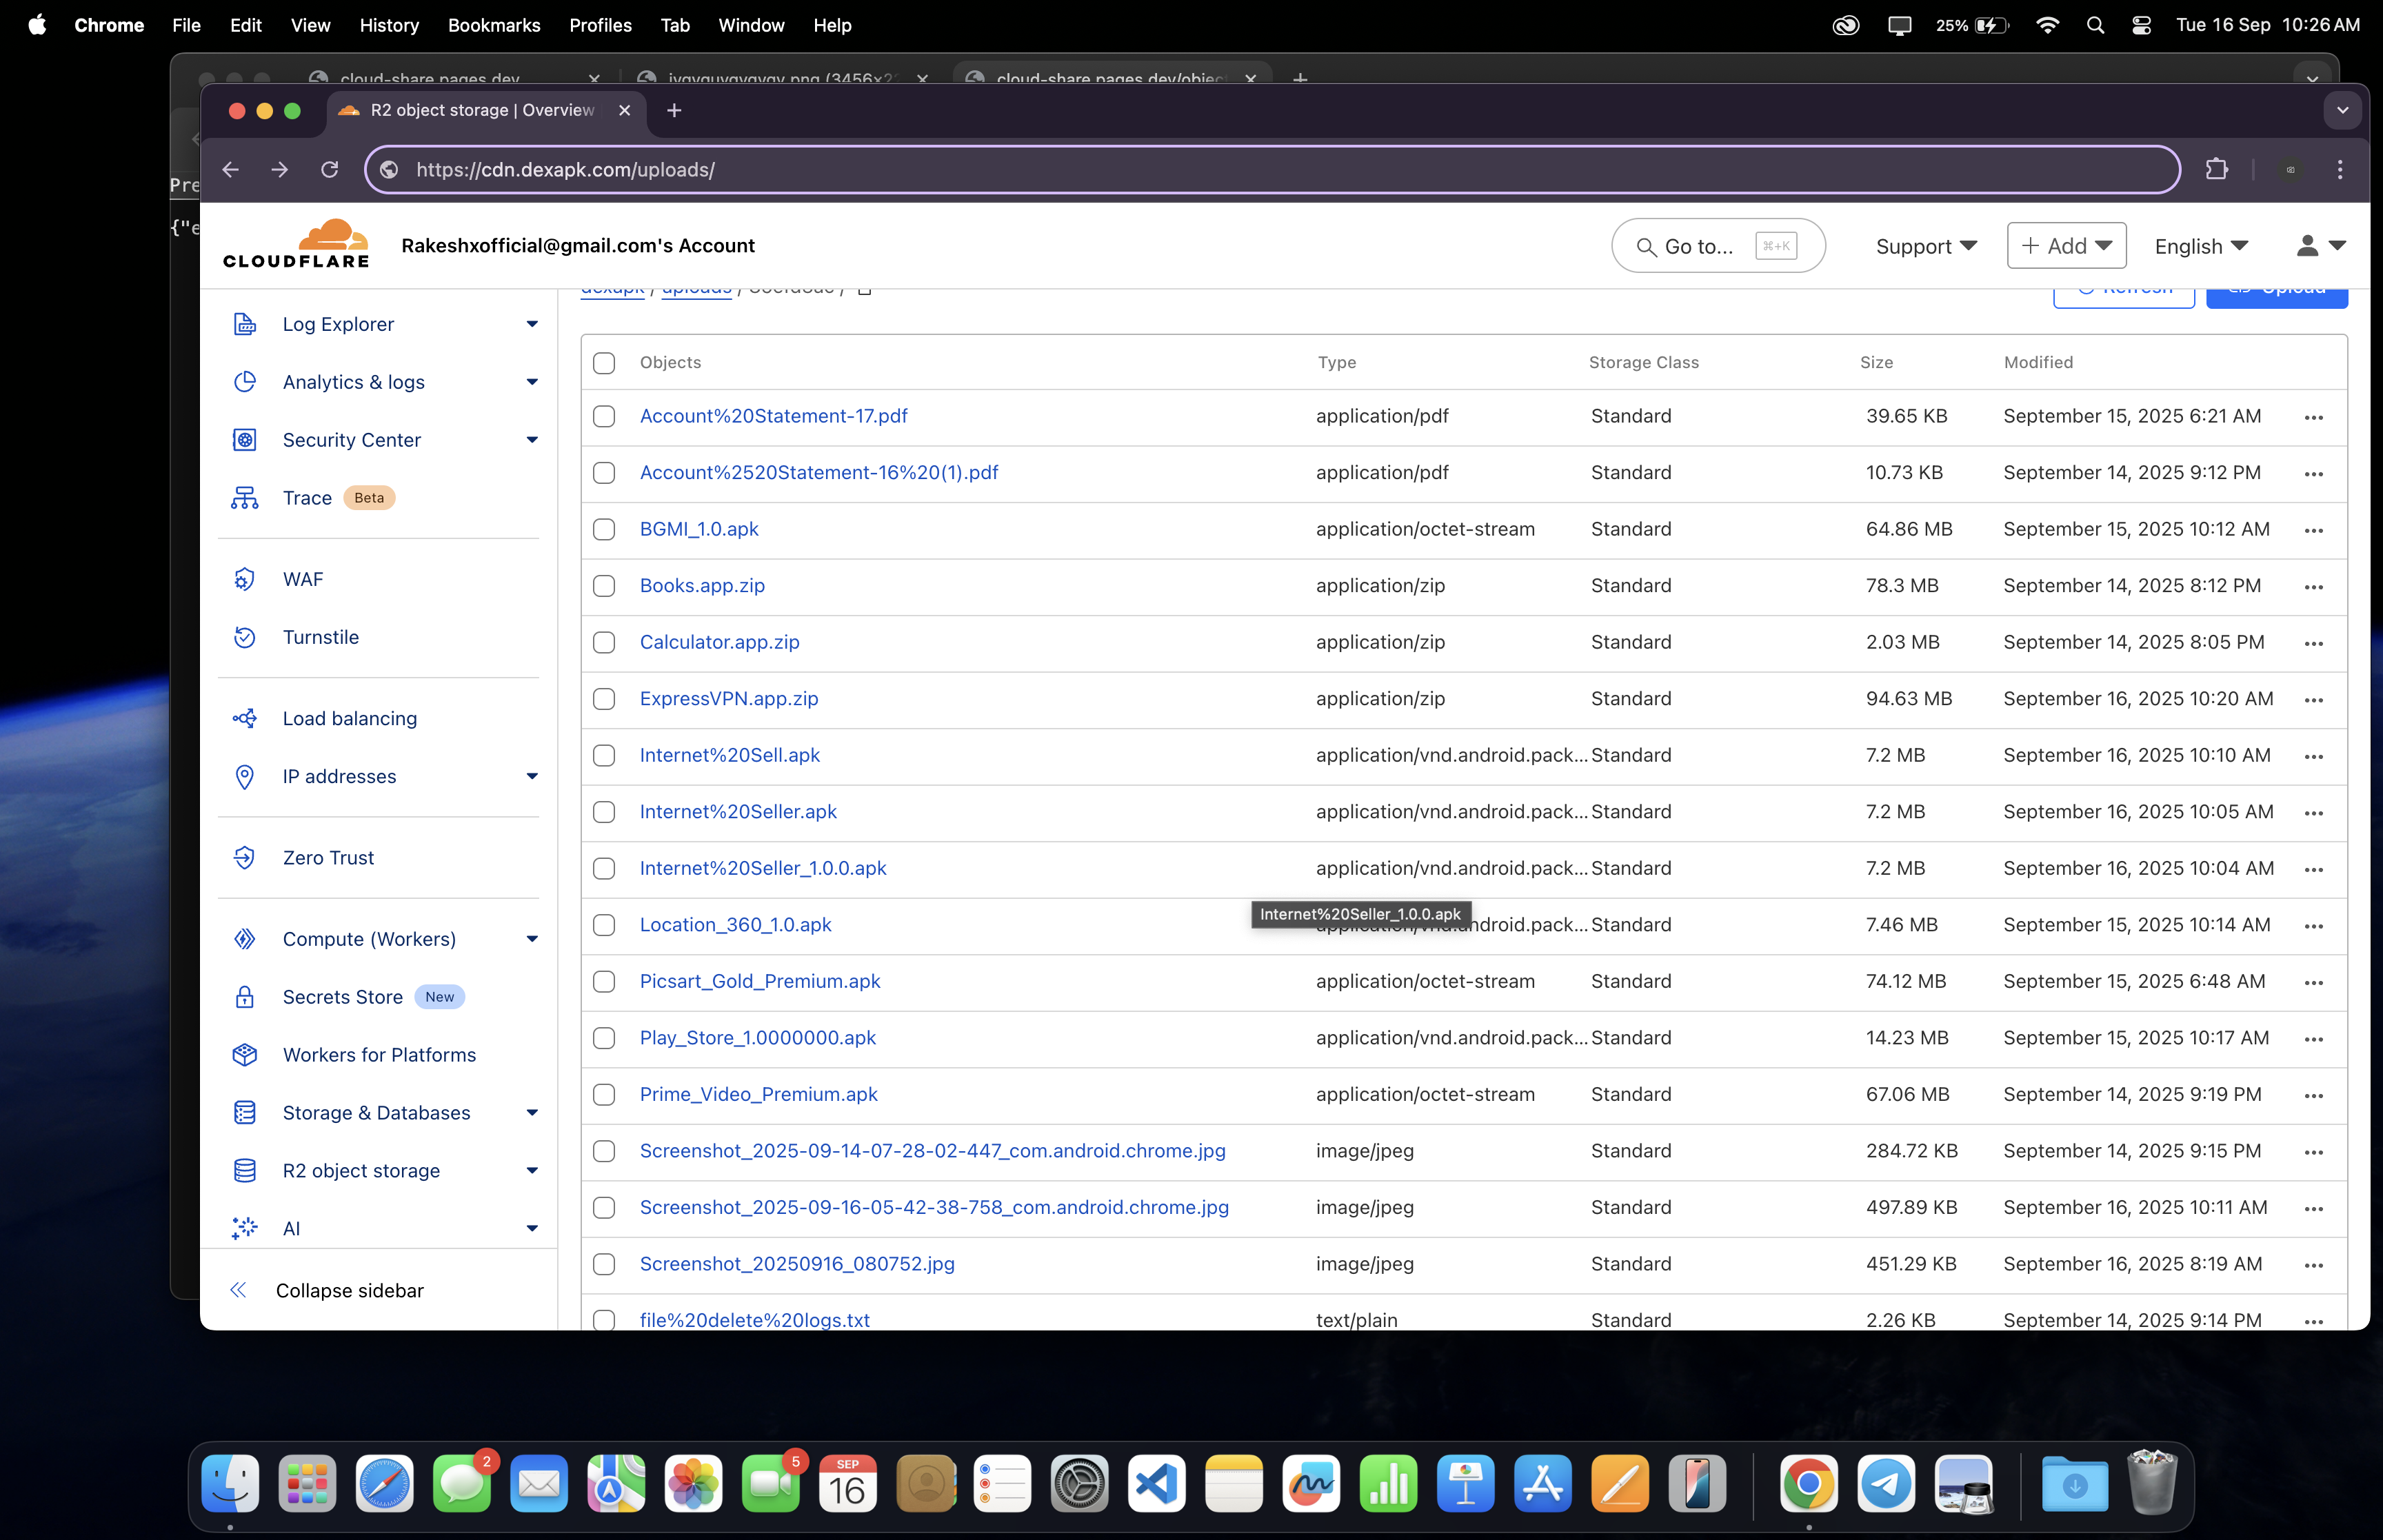Image resolution: width=2383 pixels, height=1540 pixels.
Task: Check the Account%20Statement-17.pdf checkbox
Action: point(604,416)
